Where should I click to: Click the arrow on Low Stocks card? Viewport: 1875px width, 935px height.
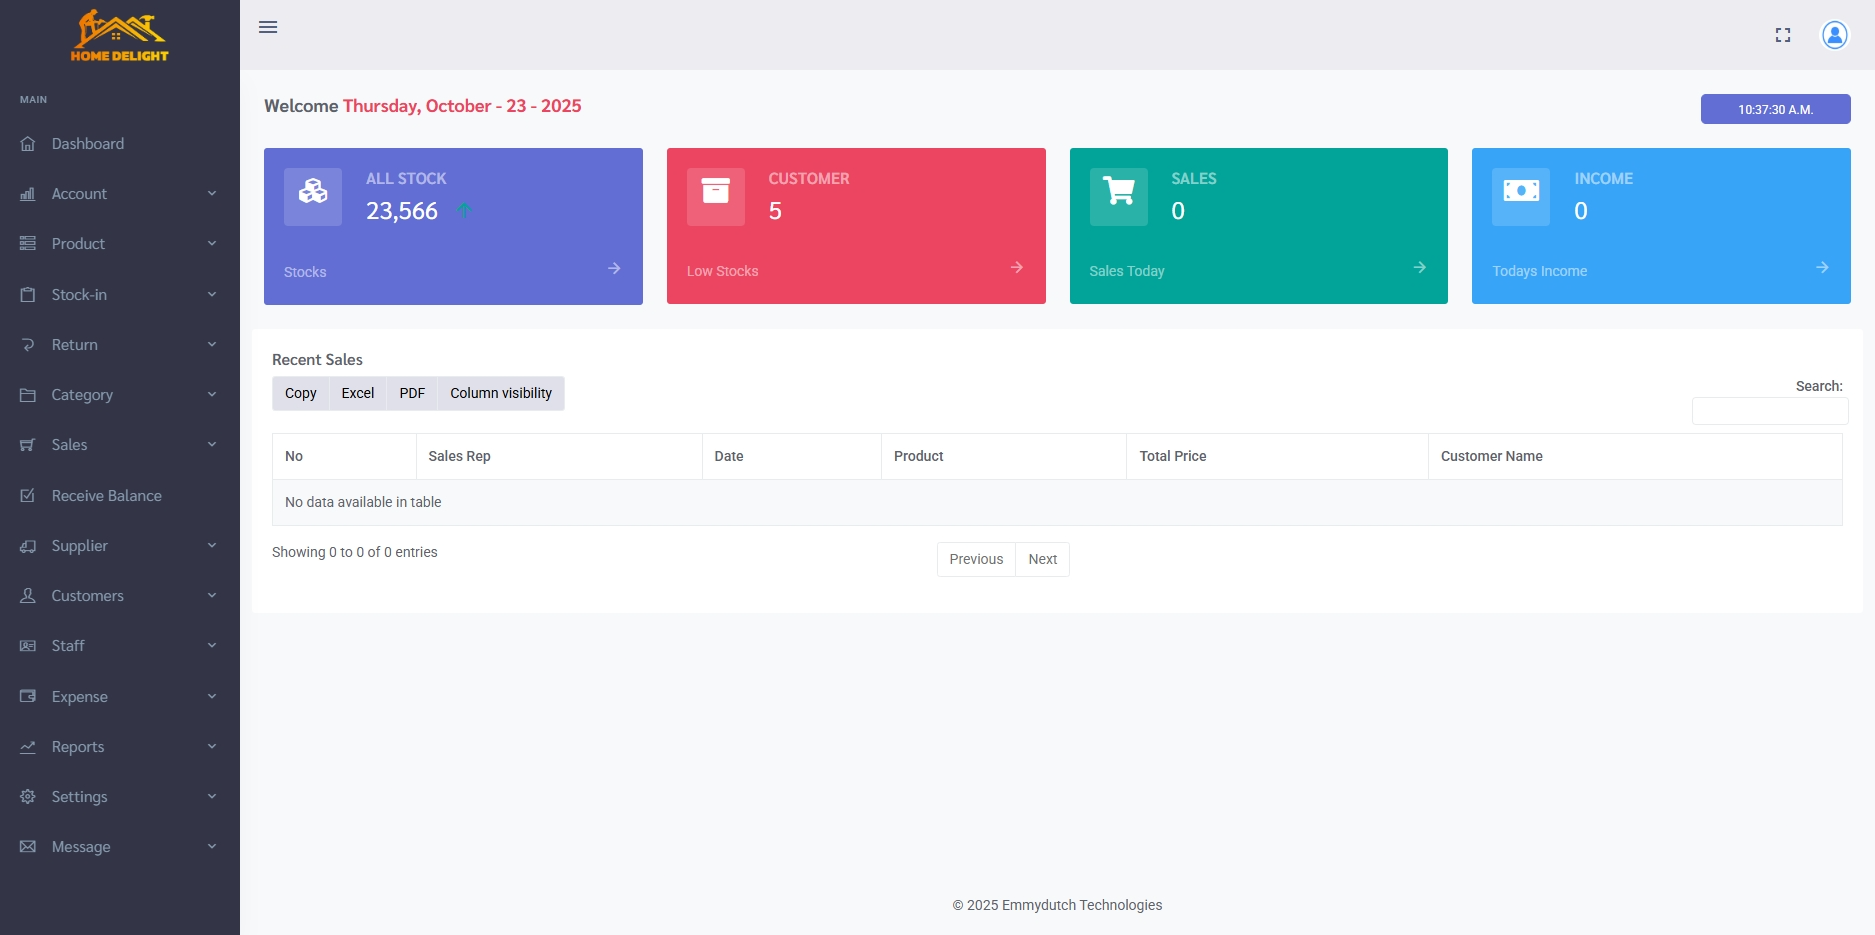pos(1017,267)
